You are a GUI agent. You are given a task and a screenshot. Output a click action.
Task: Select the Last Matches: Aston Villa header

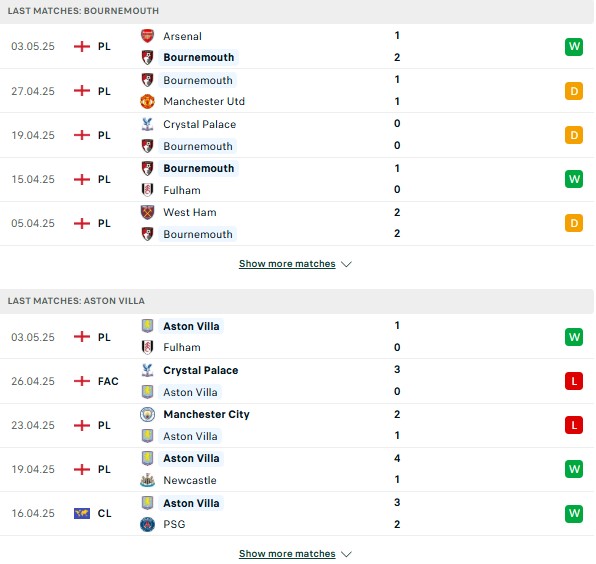296,301
